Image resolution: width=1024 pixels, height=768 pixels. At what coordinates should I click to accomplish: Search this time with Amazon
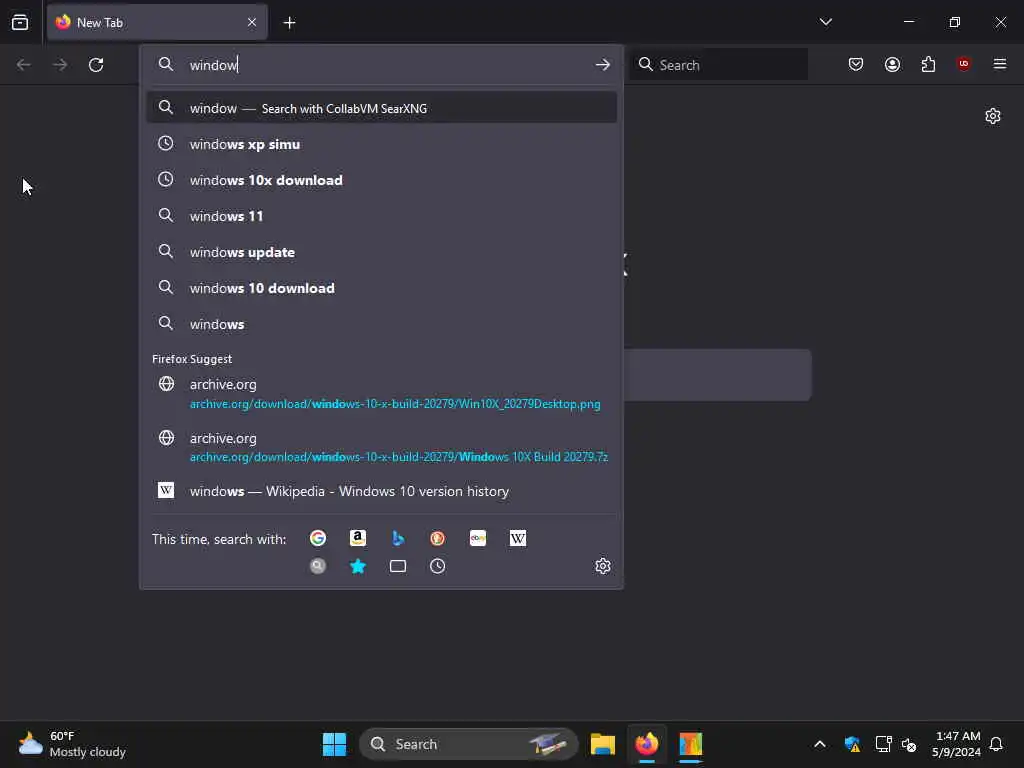(358, 538)
